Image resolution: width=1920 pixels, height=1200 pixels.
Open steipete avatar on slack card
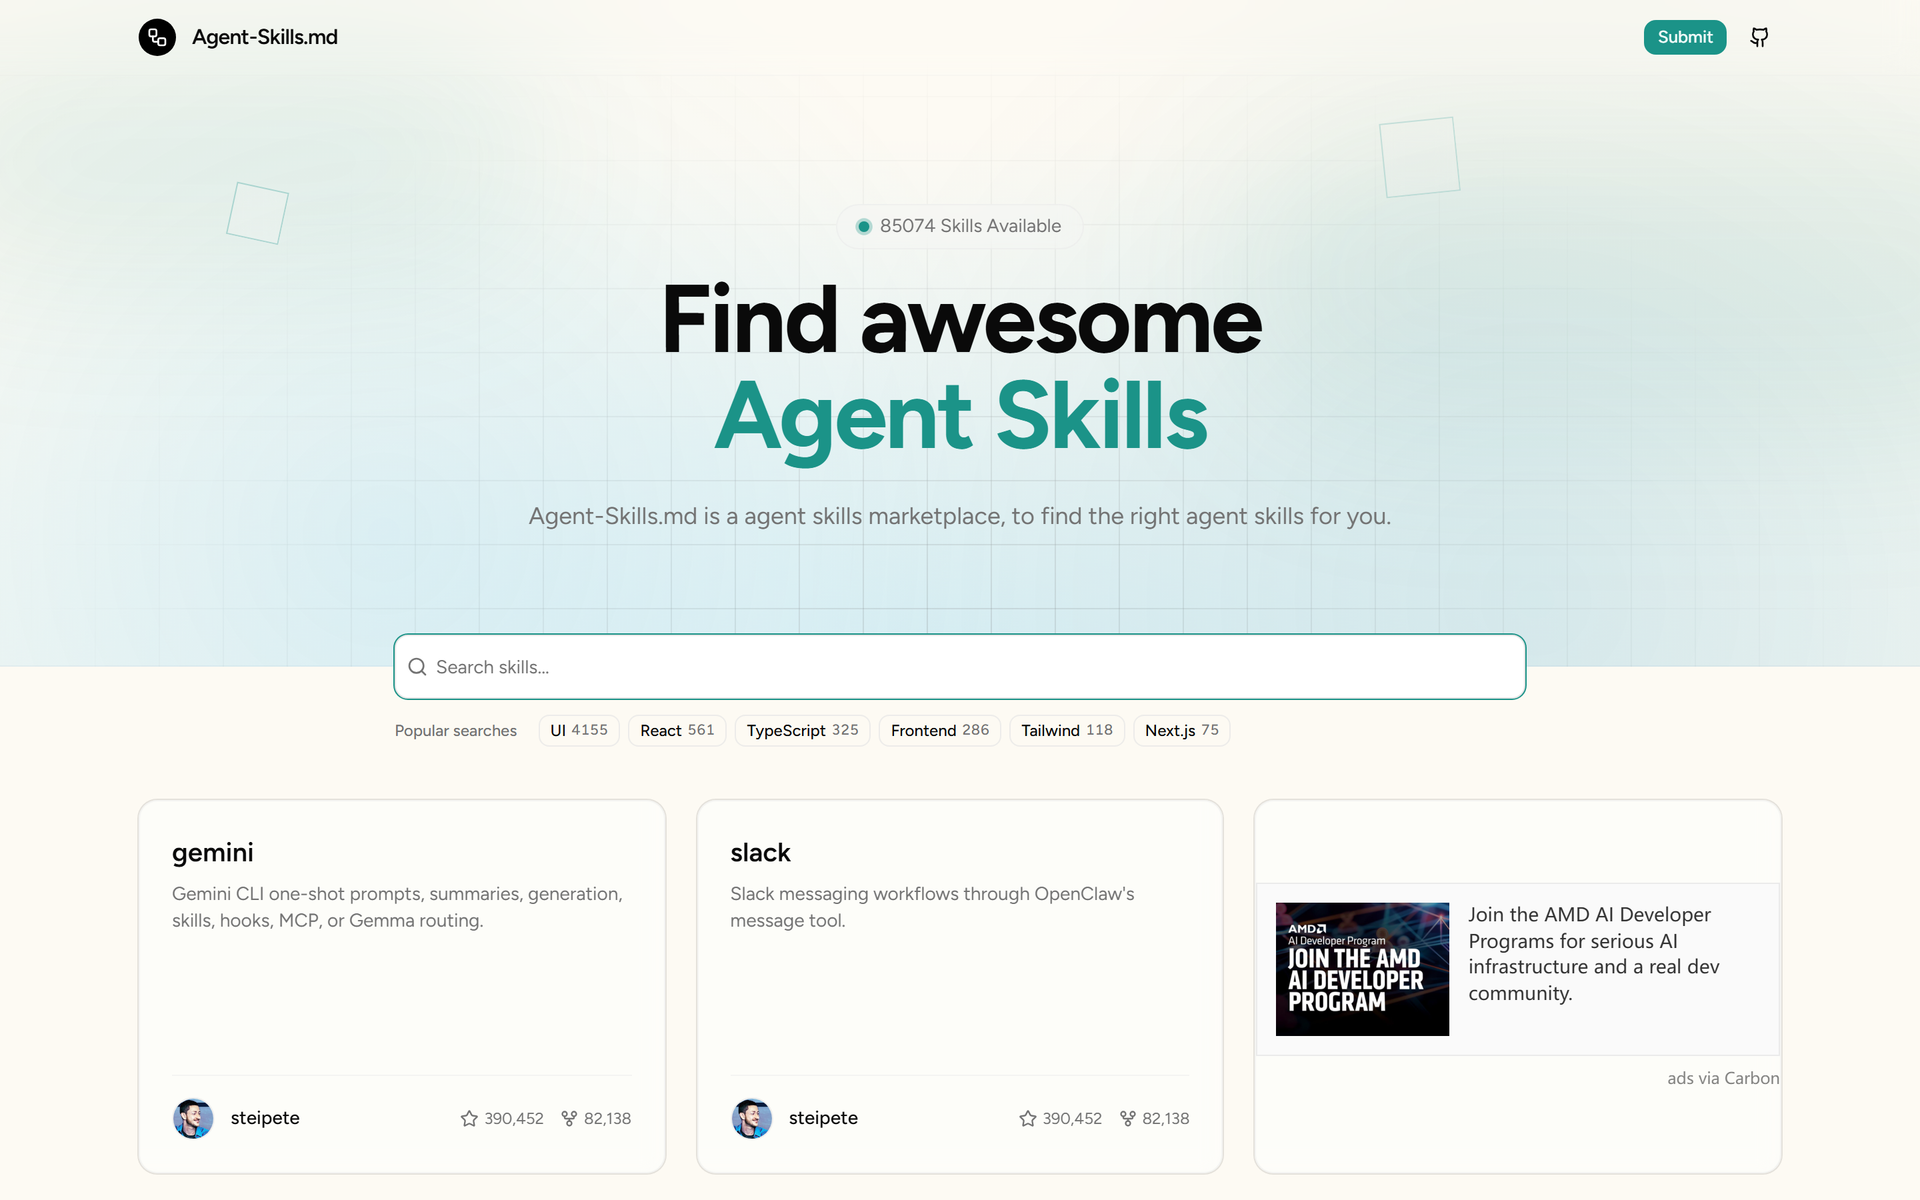751,1118
